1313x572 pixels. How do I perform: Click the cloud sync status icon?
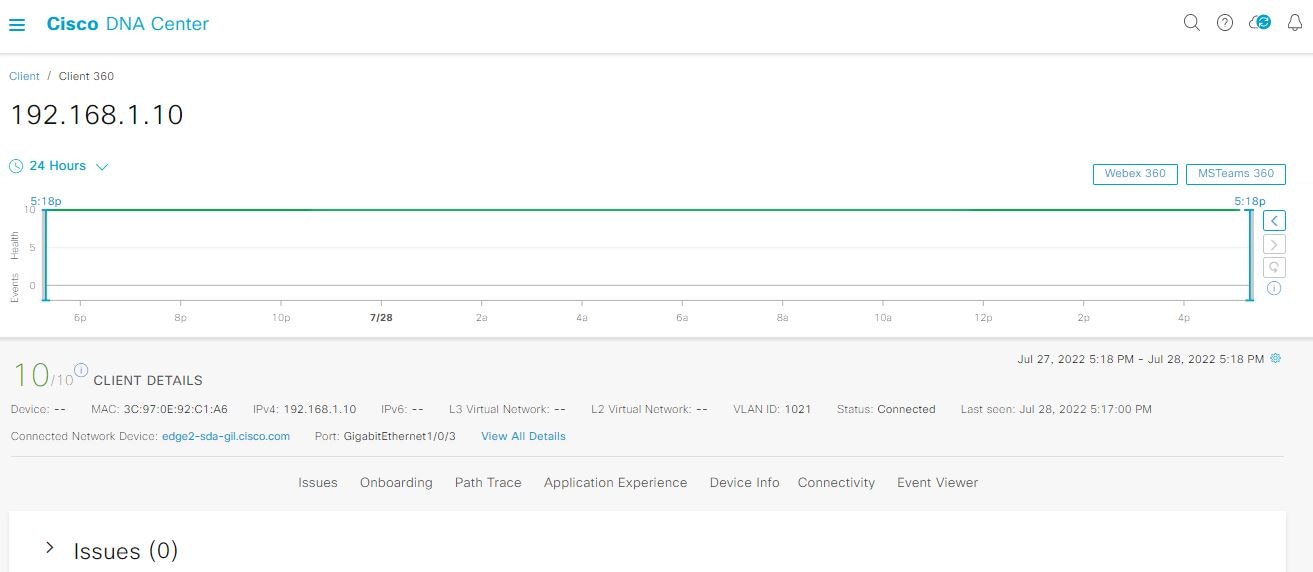coord(1260,23)
